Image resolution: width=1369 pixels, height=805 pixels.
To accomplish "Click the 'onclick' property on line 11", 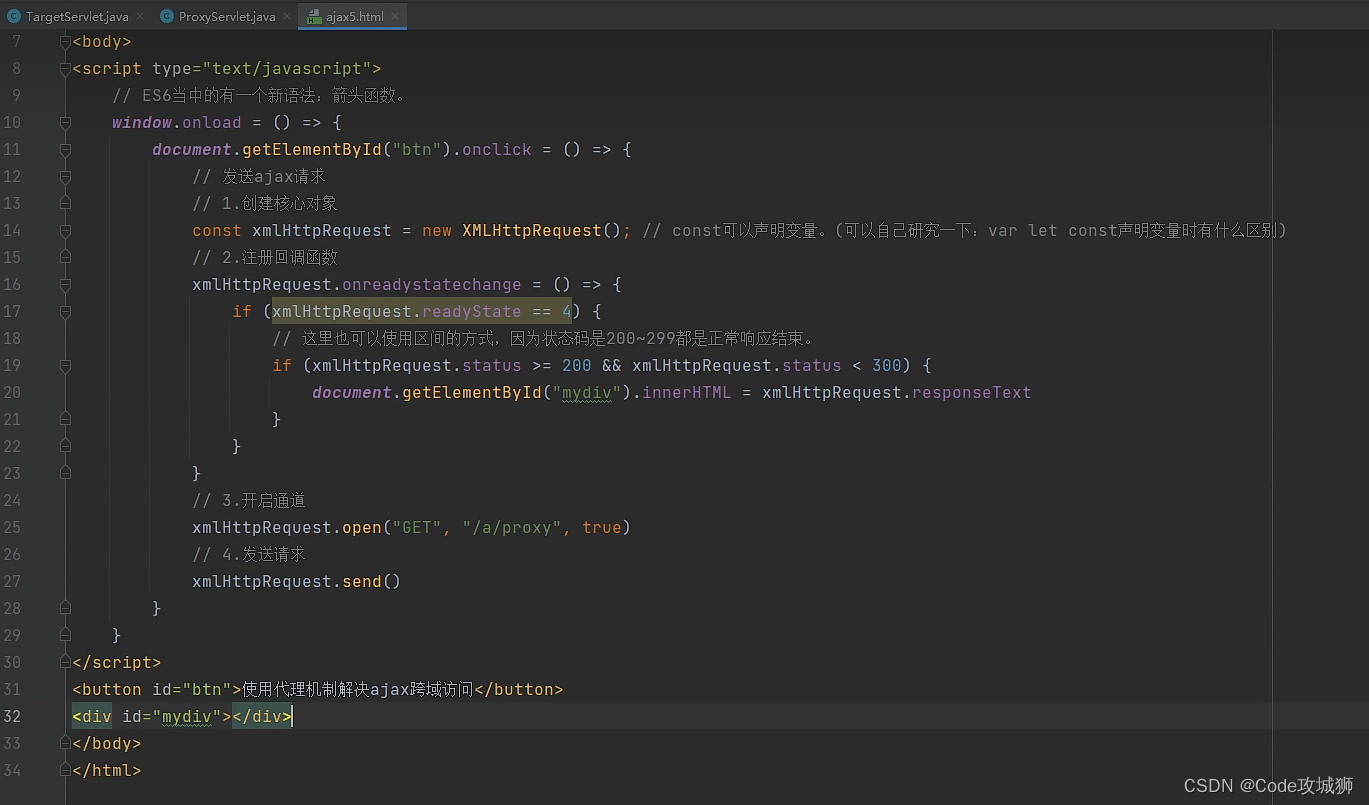I will tap(497, 150).
